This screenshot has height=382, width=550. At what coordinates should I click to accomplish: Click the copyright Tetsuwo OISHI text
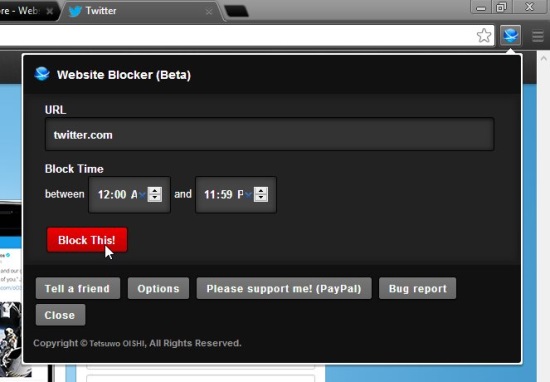coord(137,343)
